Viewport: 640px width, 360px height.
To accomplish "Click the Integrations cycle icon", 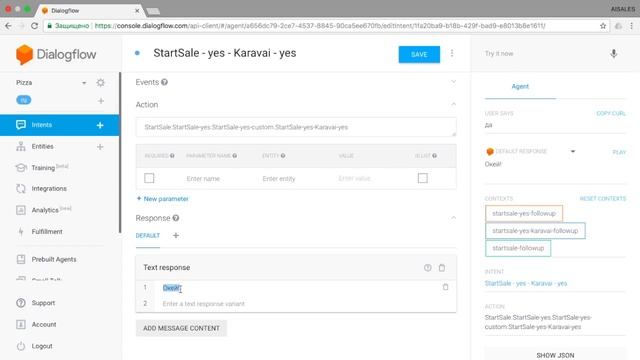I will [x=21, y=189].
